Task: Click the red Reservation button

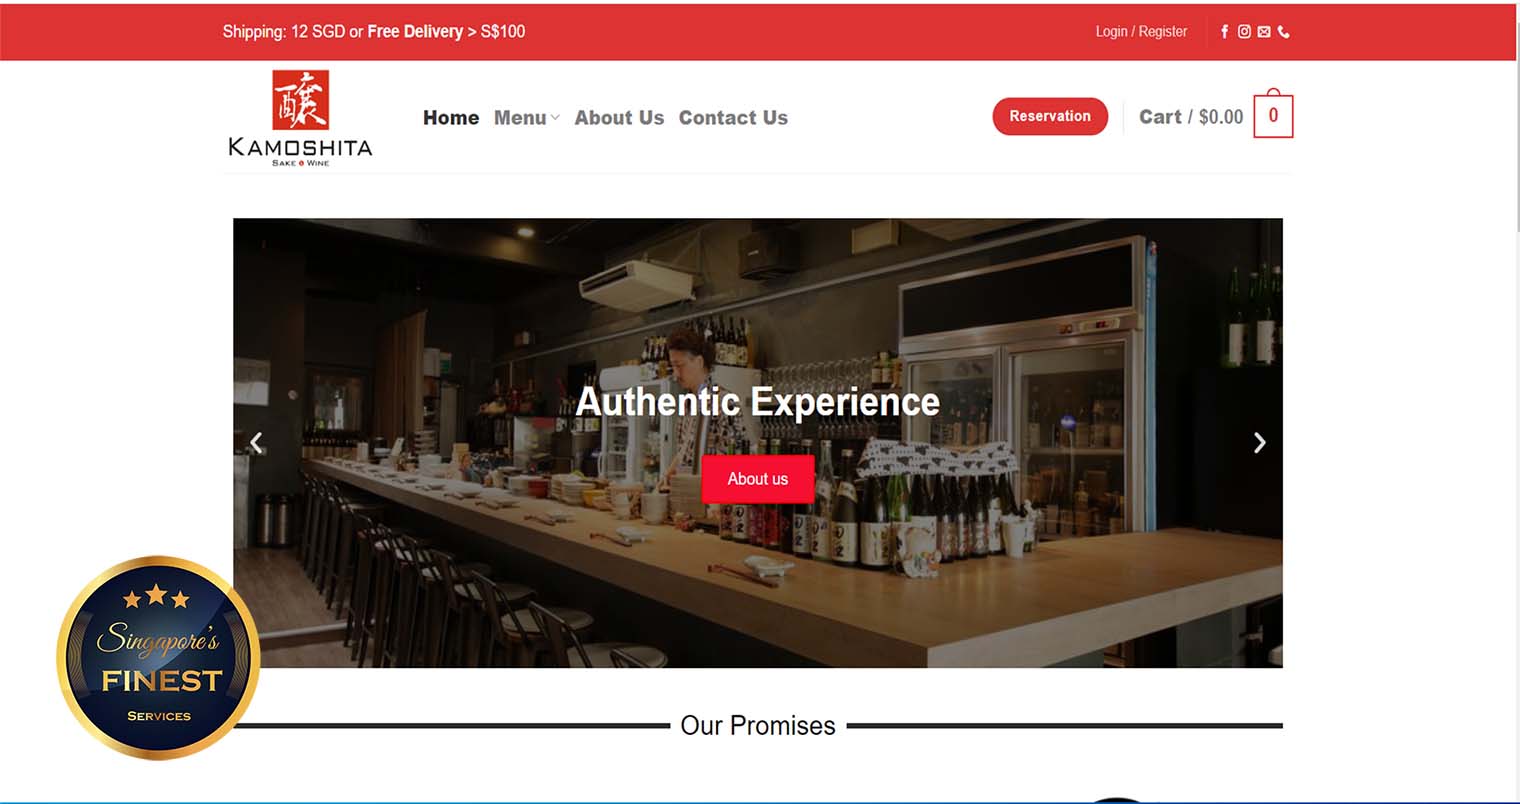Action: click(1050, 116)
